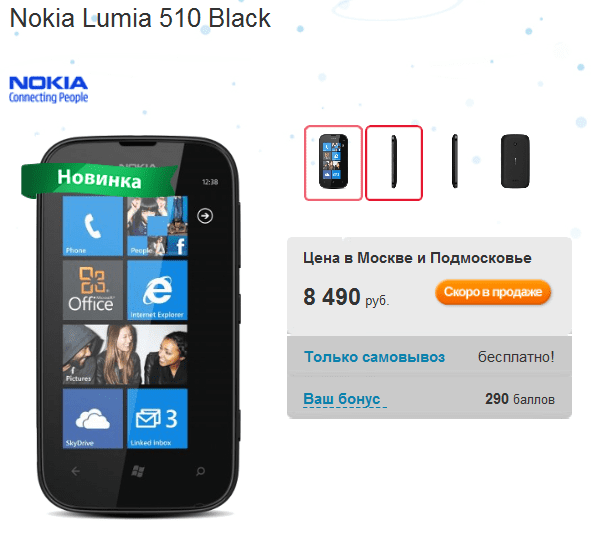Choose the third thin side view thumbnail
This screenshot has height=537, width=596.
pos(455,161)
